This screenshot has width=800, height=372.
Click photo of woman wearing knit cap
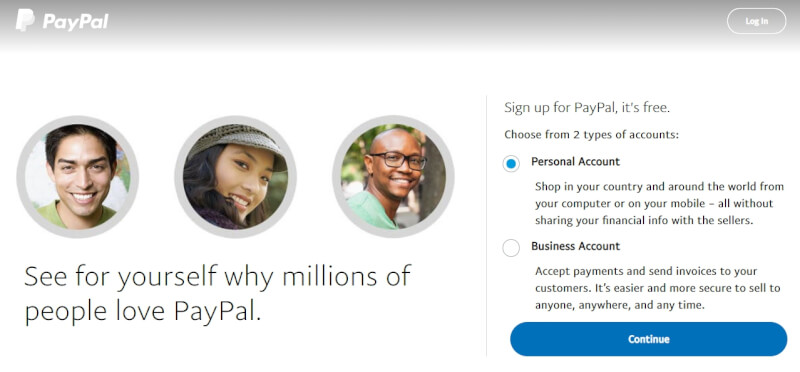tap(235, 177)
